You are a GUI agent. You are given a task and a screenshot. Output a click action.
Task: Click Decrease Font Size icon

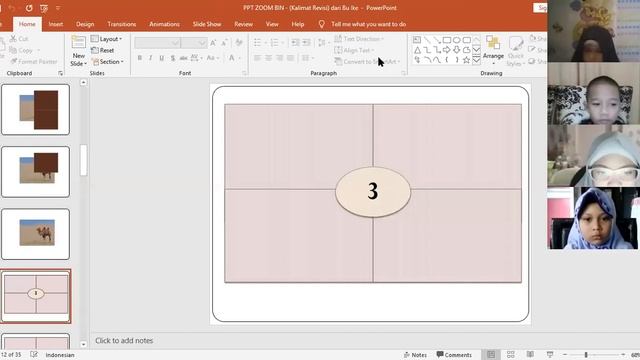pos(224,43)
